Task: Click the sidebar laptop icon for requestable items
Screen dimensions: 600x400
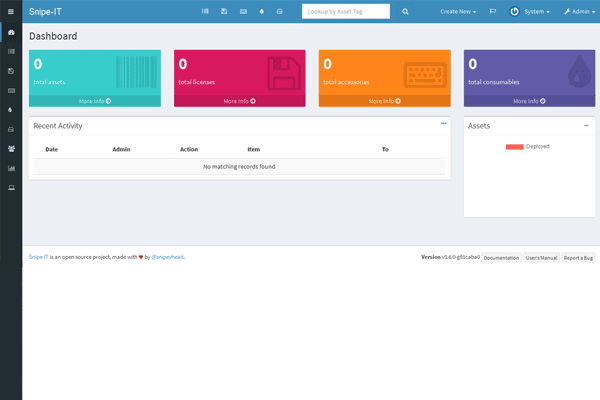Action: point(11,187)
